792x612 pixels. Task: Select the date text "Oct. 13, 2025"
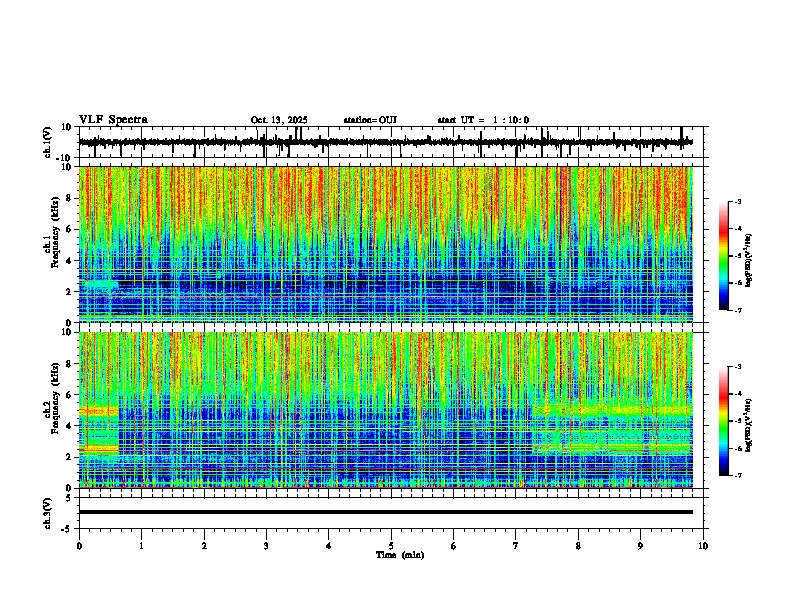(279, 120)
